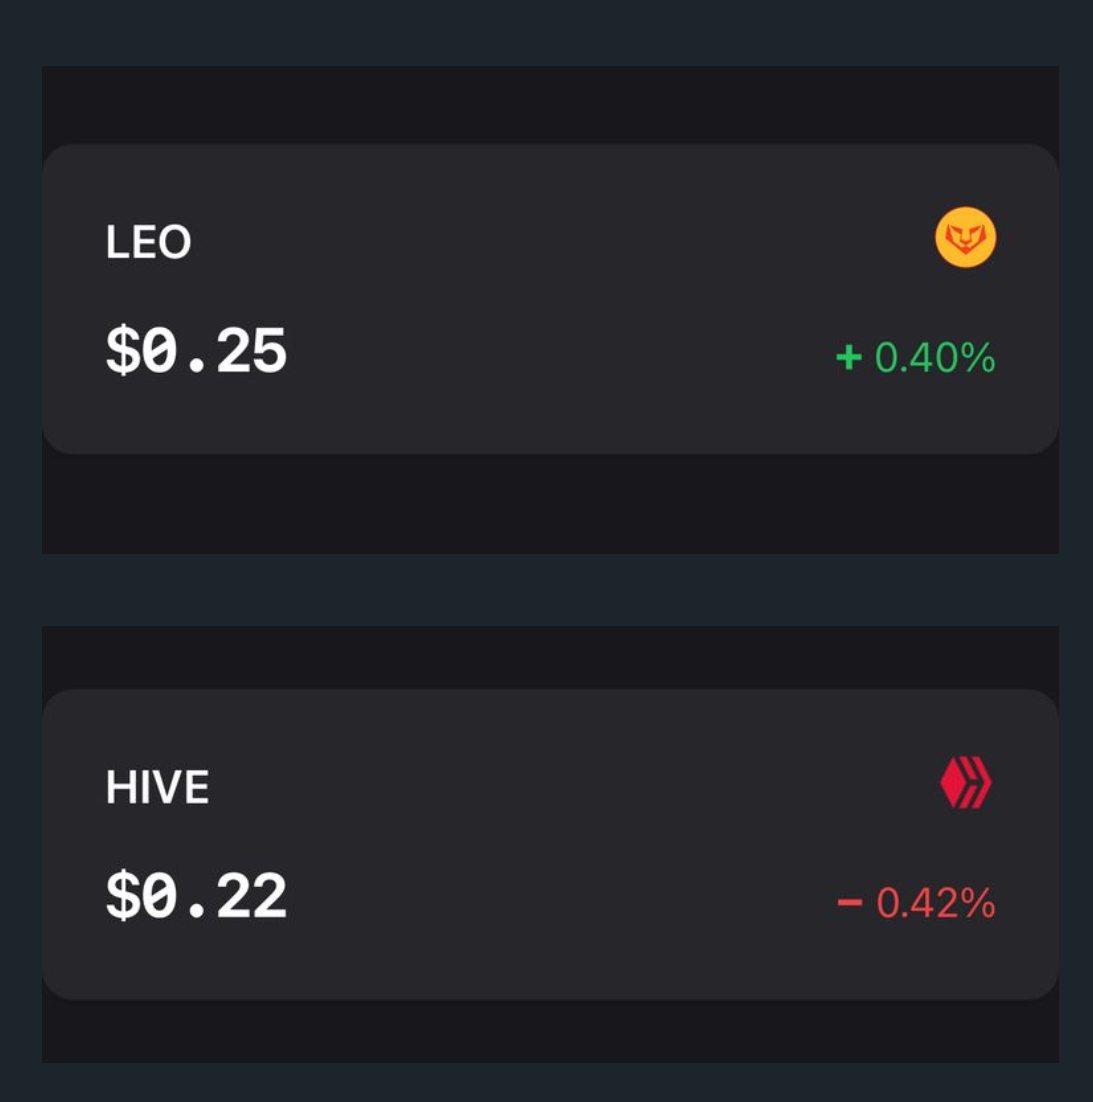Click the digits 22 in the HIVE price

(x=251, y=897)
